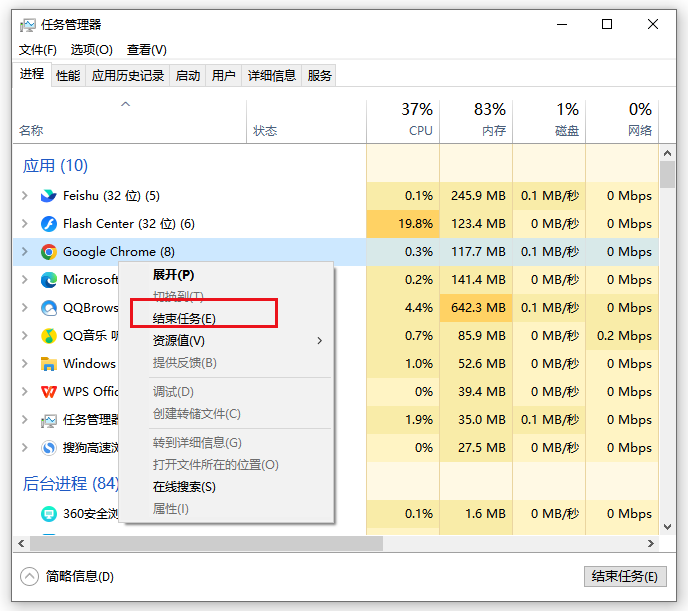Switch to the 应用历史记录 tab
The height and width of the screenshot is (611, 688).
[128, 75]
